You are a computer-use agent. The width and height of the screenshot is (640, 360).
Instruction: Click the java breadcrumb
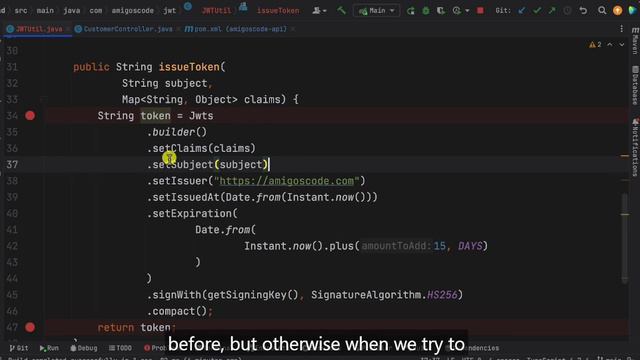[71, 11]
